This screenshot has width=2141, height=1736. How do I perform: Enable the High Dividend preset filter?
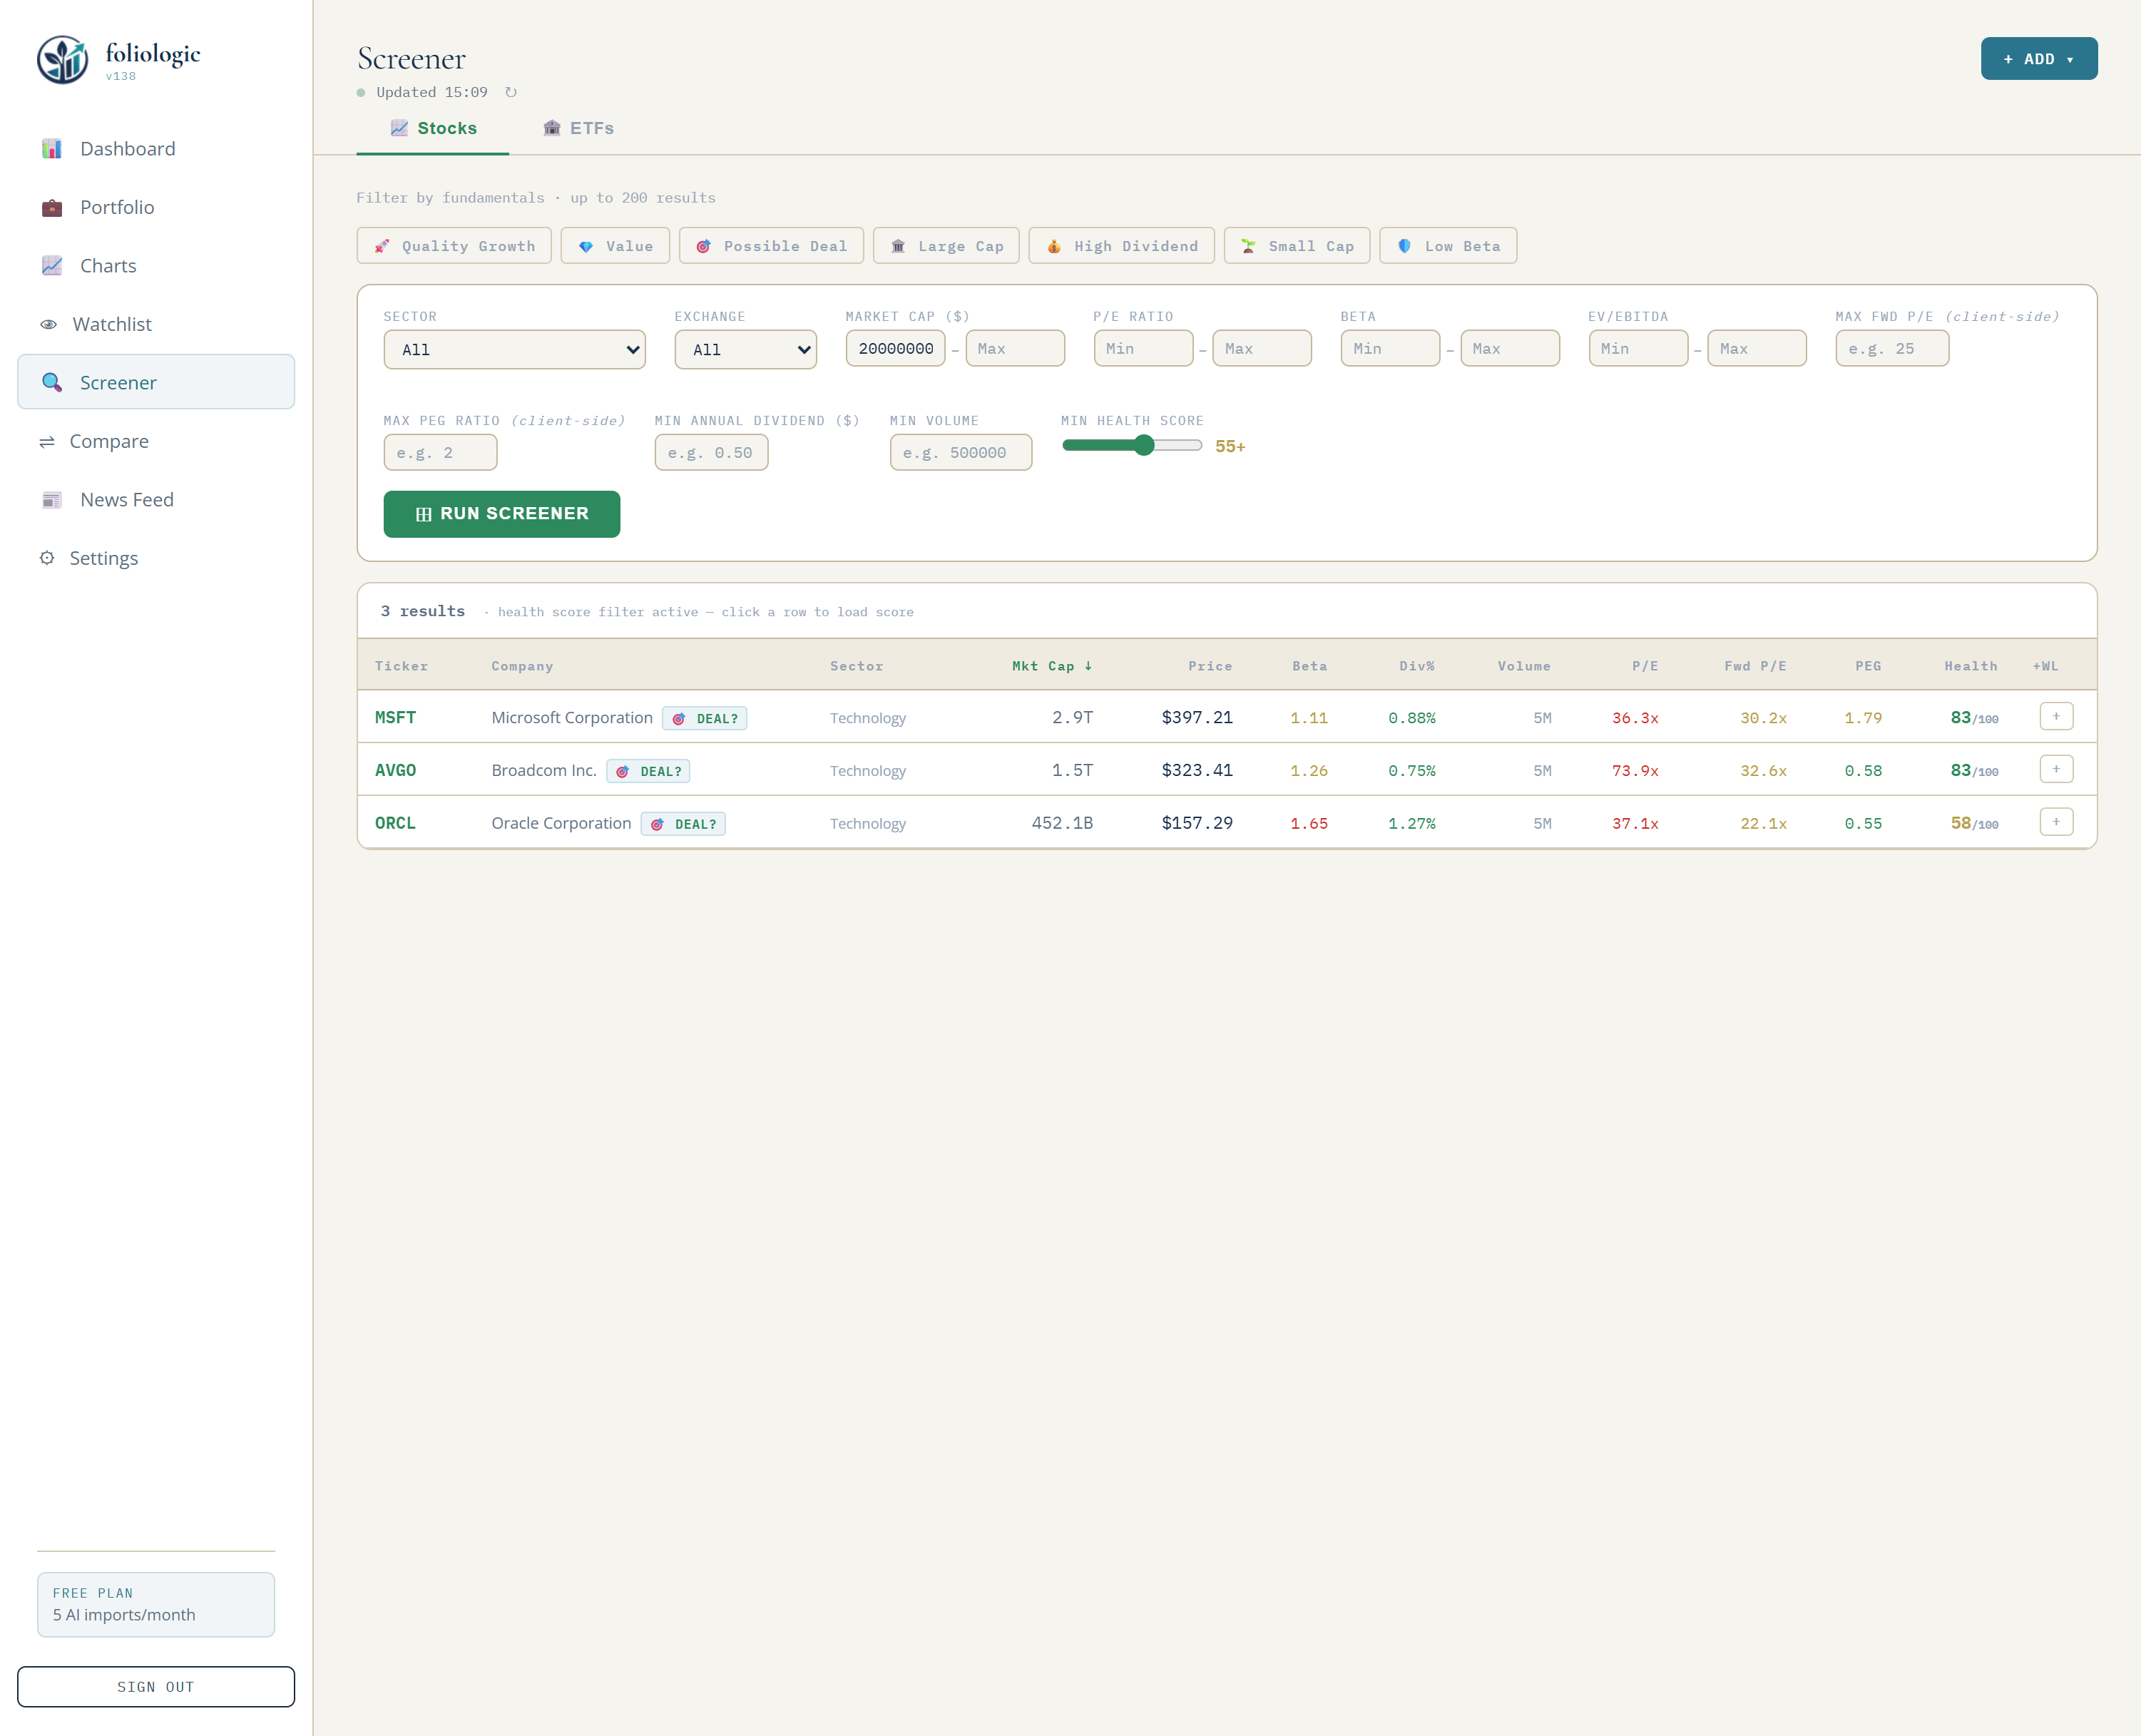point(1121,245)
